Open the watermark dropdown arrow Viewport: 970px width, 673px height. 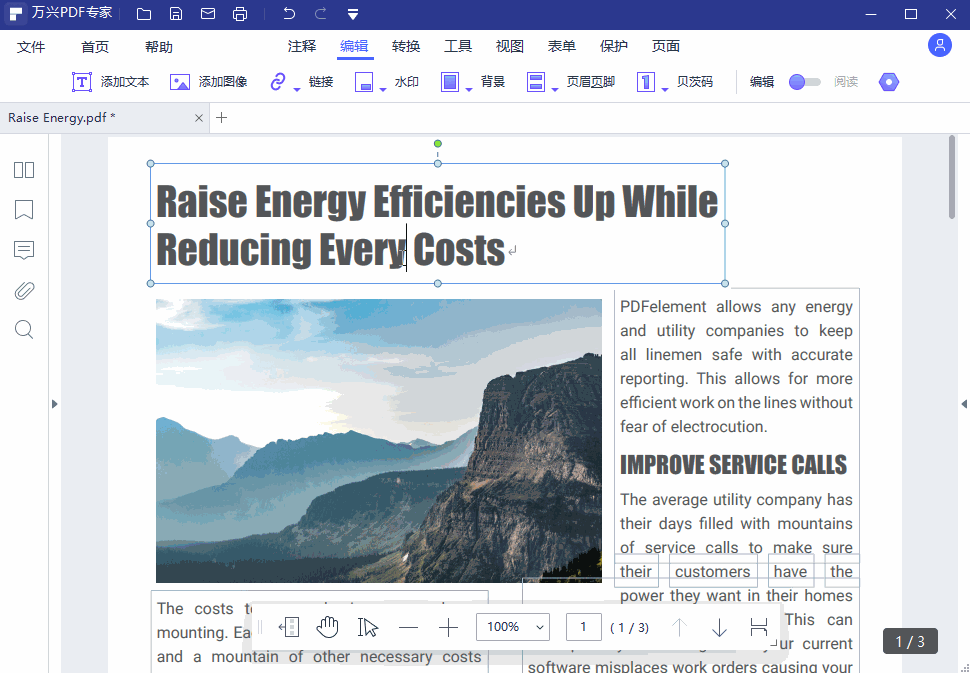pyautogui.click(x=383, y=90)
